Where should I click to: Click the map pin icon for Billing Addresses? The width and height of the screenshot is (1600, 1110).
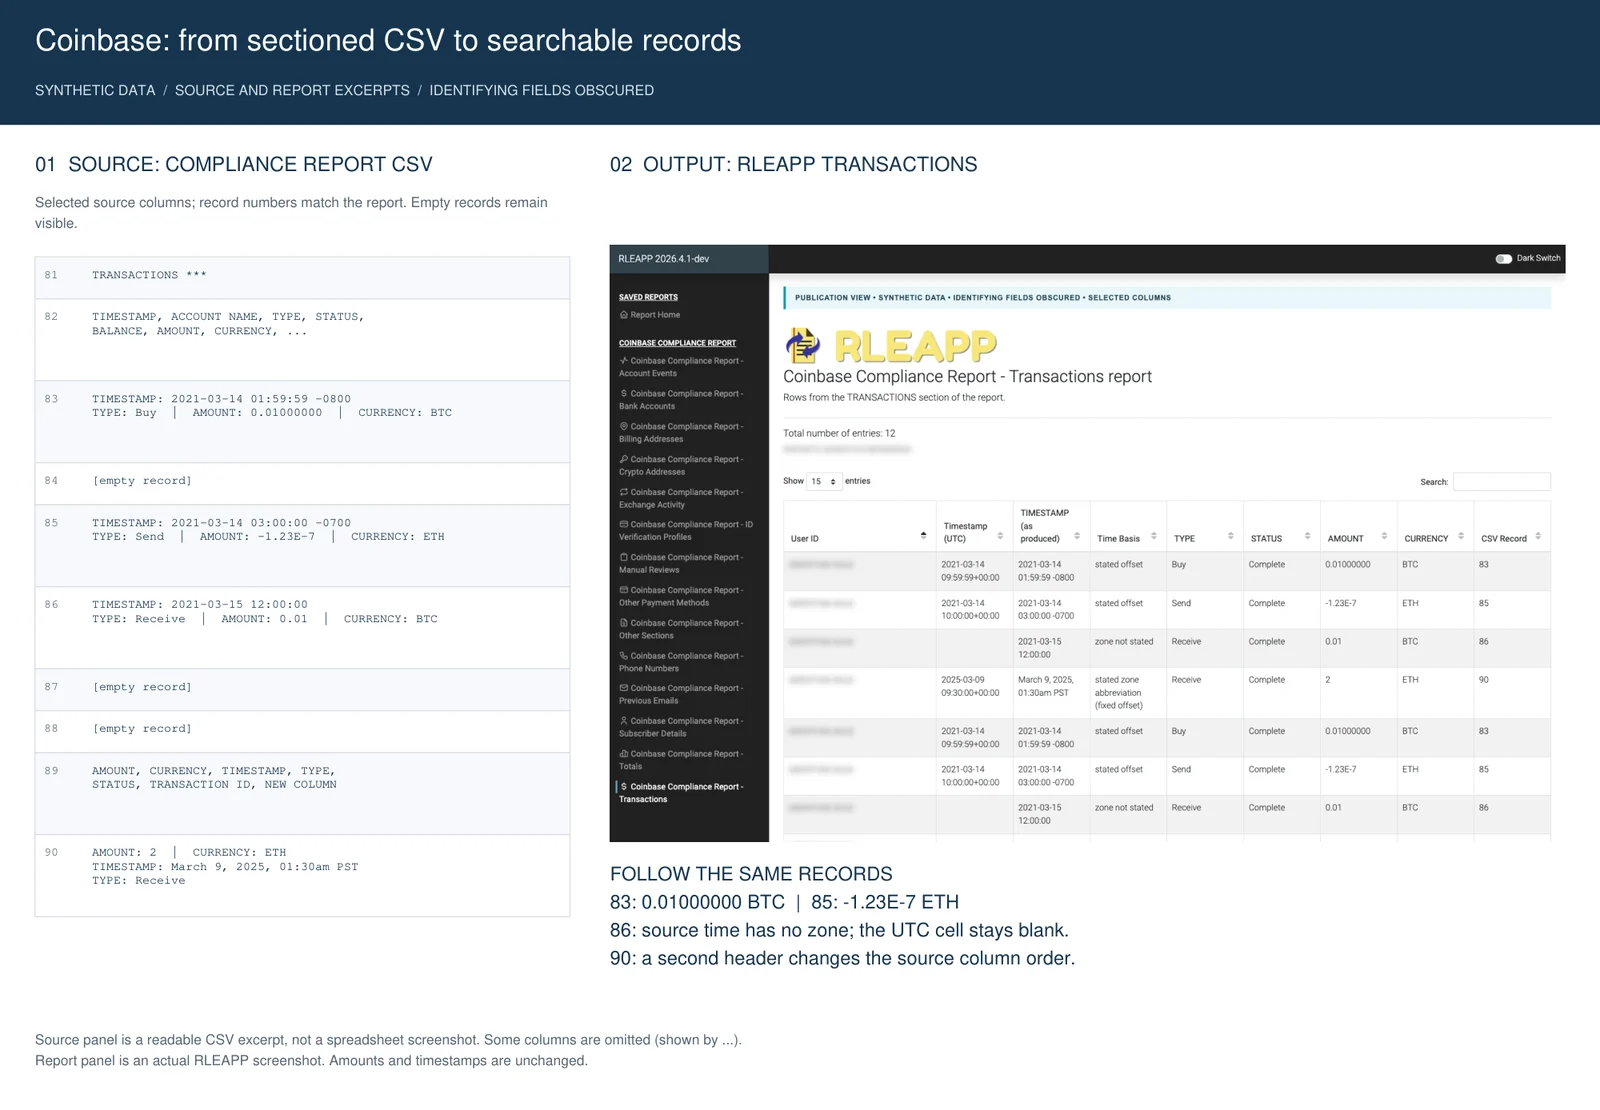click(x=624, y=427)
